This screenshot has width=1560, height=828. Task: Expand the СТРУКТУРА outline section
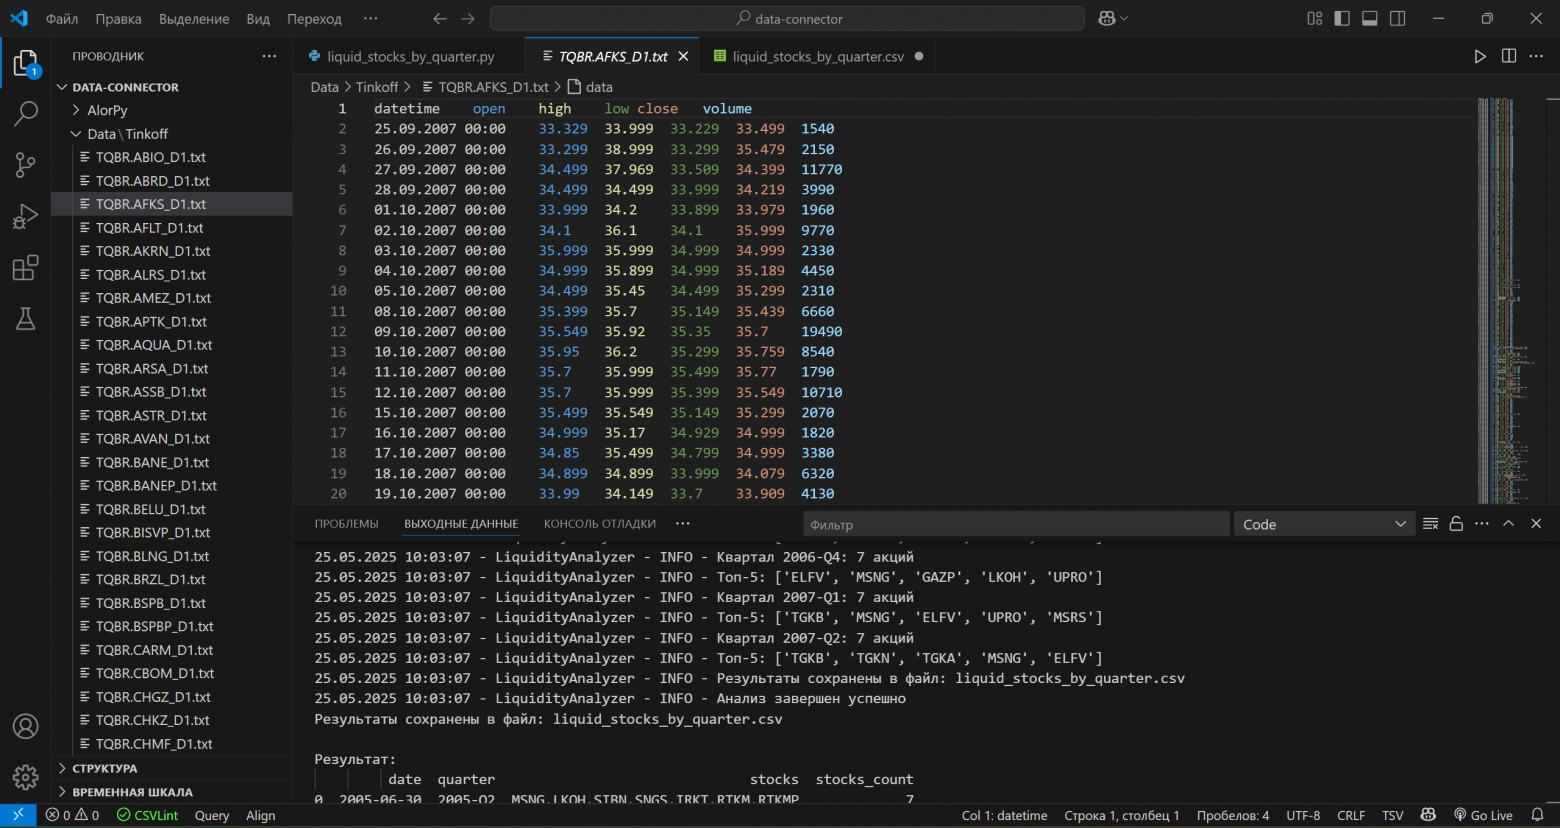click(105, 769)
